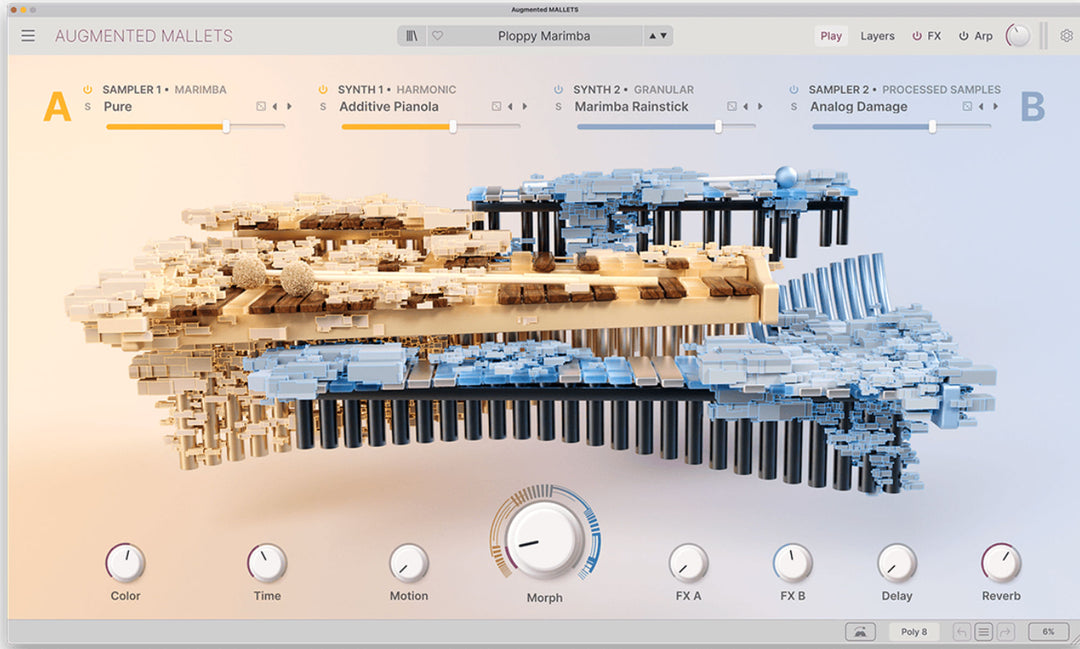Open the settings gear icon
The width and height of the screenshot is (1080, 649).
click(1066, 36)
